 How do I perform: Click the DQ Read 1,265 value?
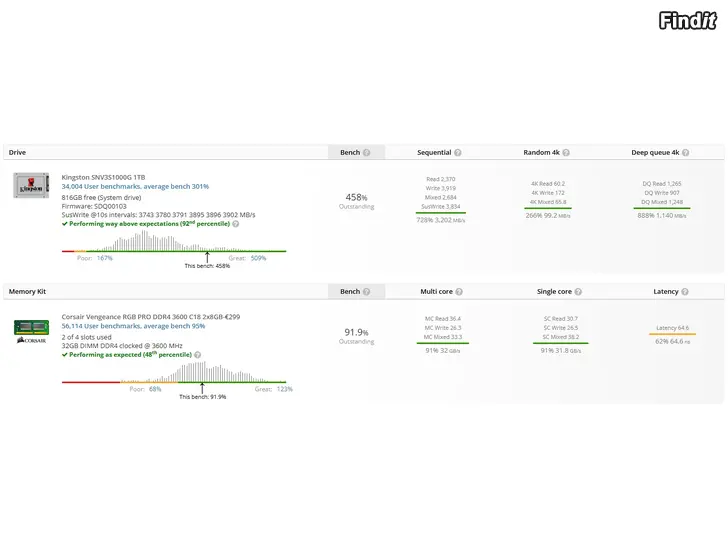(662, 184)
